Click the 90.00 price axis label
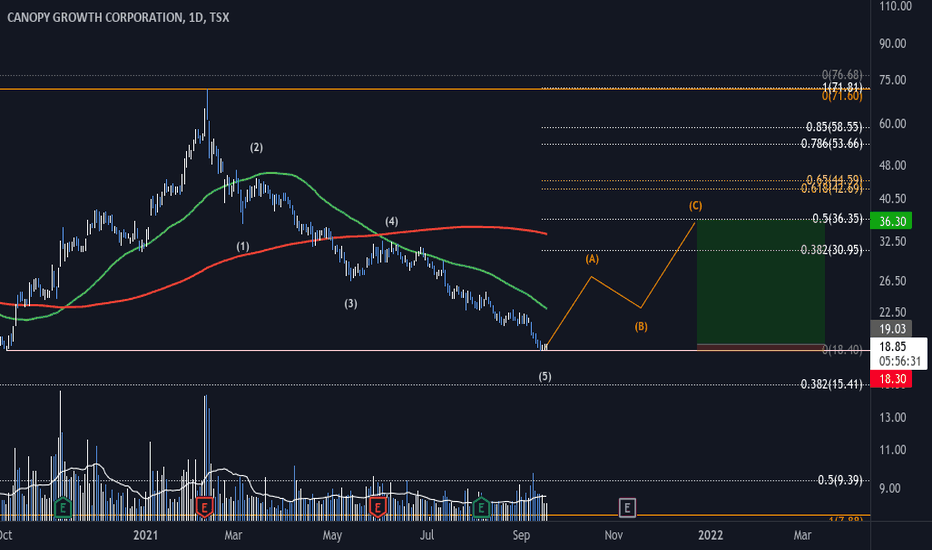This screenshot has width=932, height=550. (893, 43)
